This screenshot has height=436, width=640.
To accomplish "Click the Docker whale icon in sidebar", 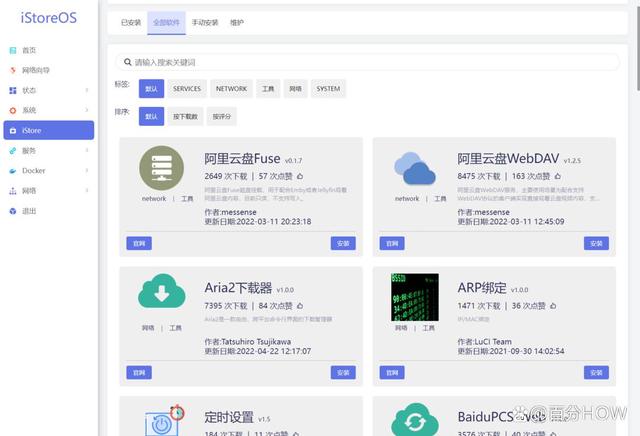I will [x=13, y=171].
